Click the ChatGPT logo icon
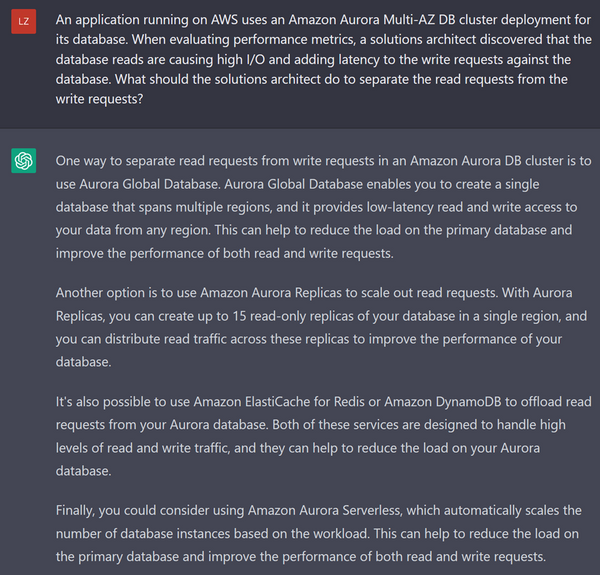600x575 pixels. (24, 160)
